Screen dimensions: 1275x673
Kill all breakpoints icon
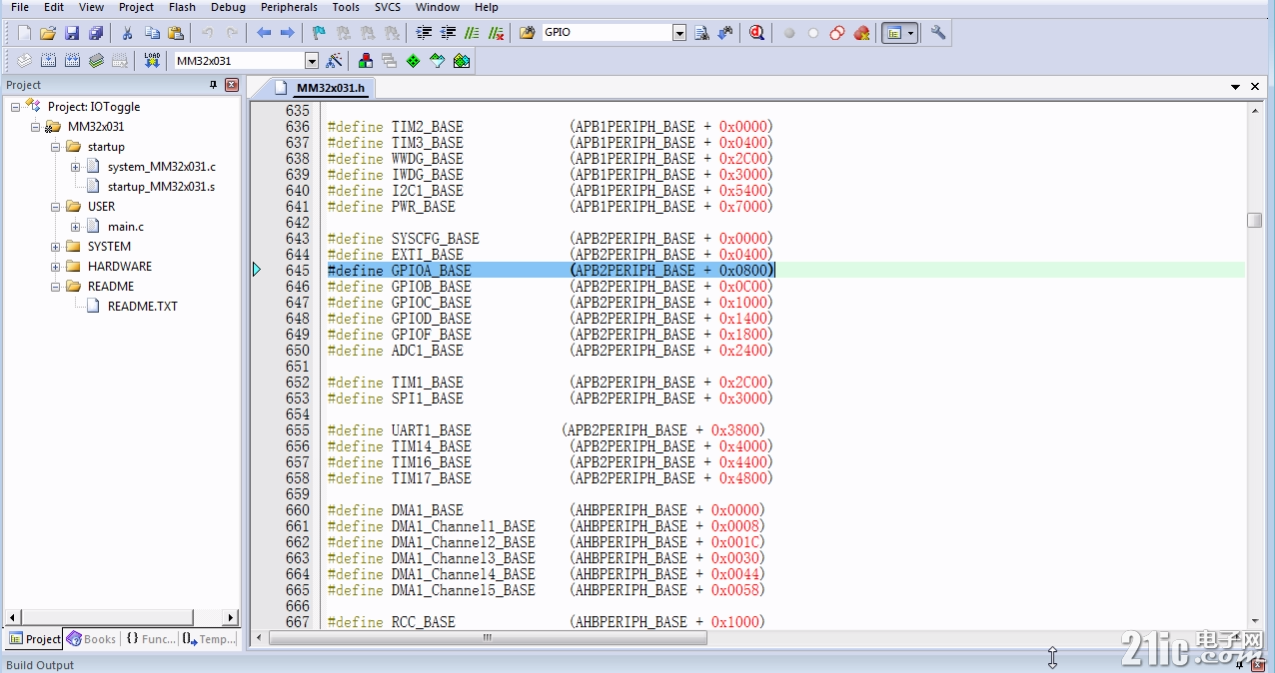point(862,33)
